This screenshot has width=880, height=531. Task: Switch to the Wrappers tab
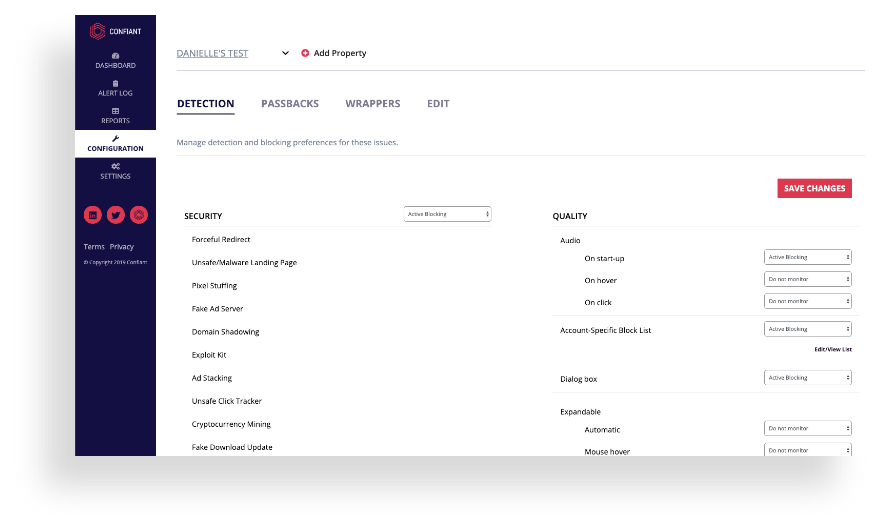tap(372, 104)
